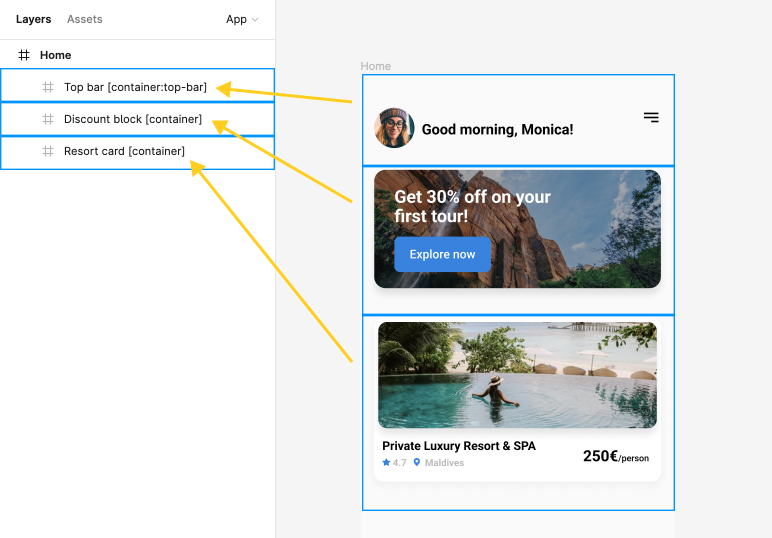The image size is (772, 538).
Task: Click the Home frame label on canvas
Action: 376,66
